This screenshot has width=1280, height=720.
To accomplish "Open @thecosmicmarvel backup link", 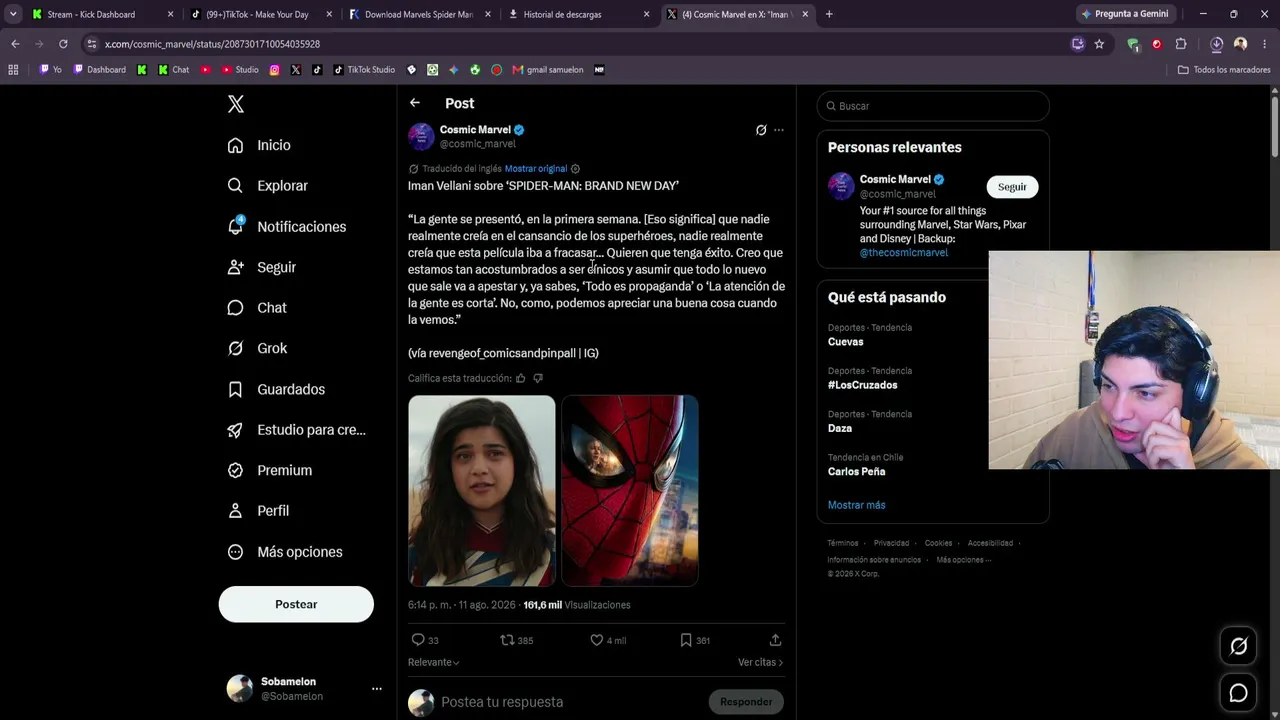I will (904, 253).
